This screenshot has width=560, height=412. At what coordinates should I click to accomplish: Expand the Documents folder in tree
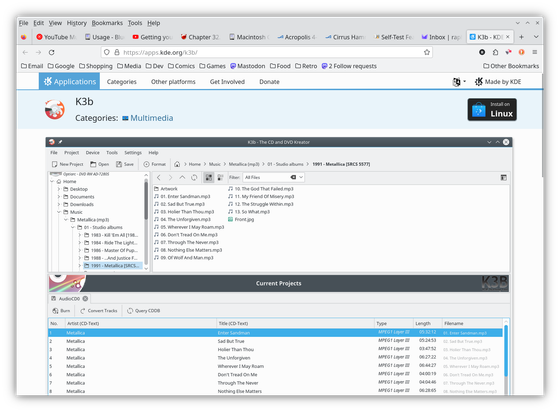click(59, 197)
